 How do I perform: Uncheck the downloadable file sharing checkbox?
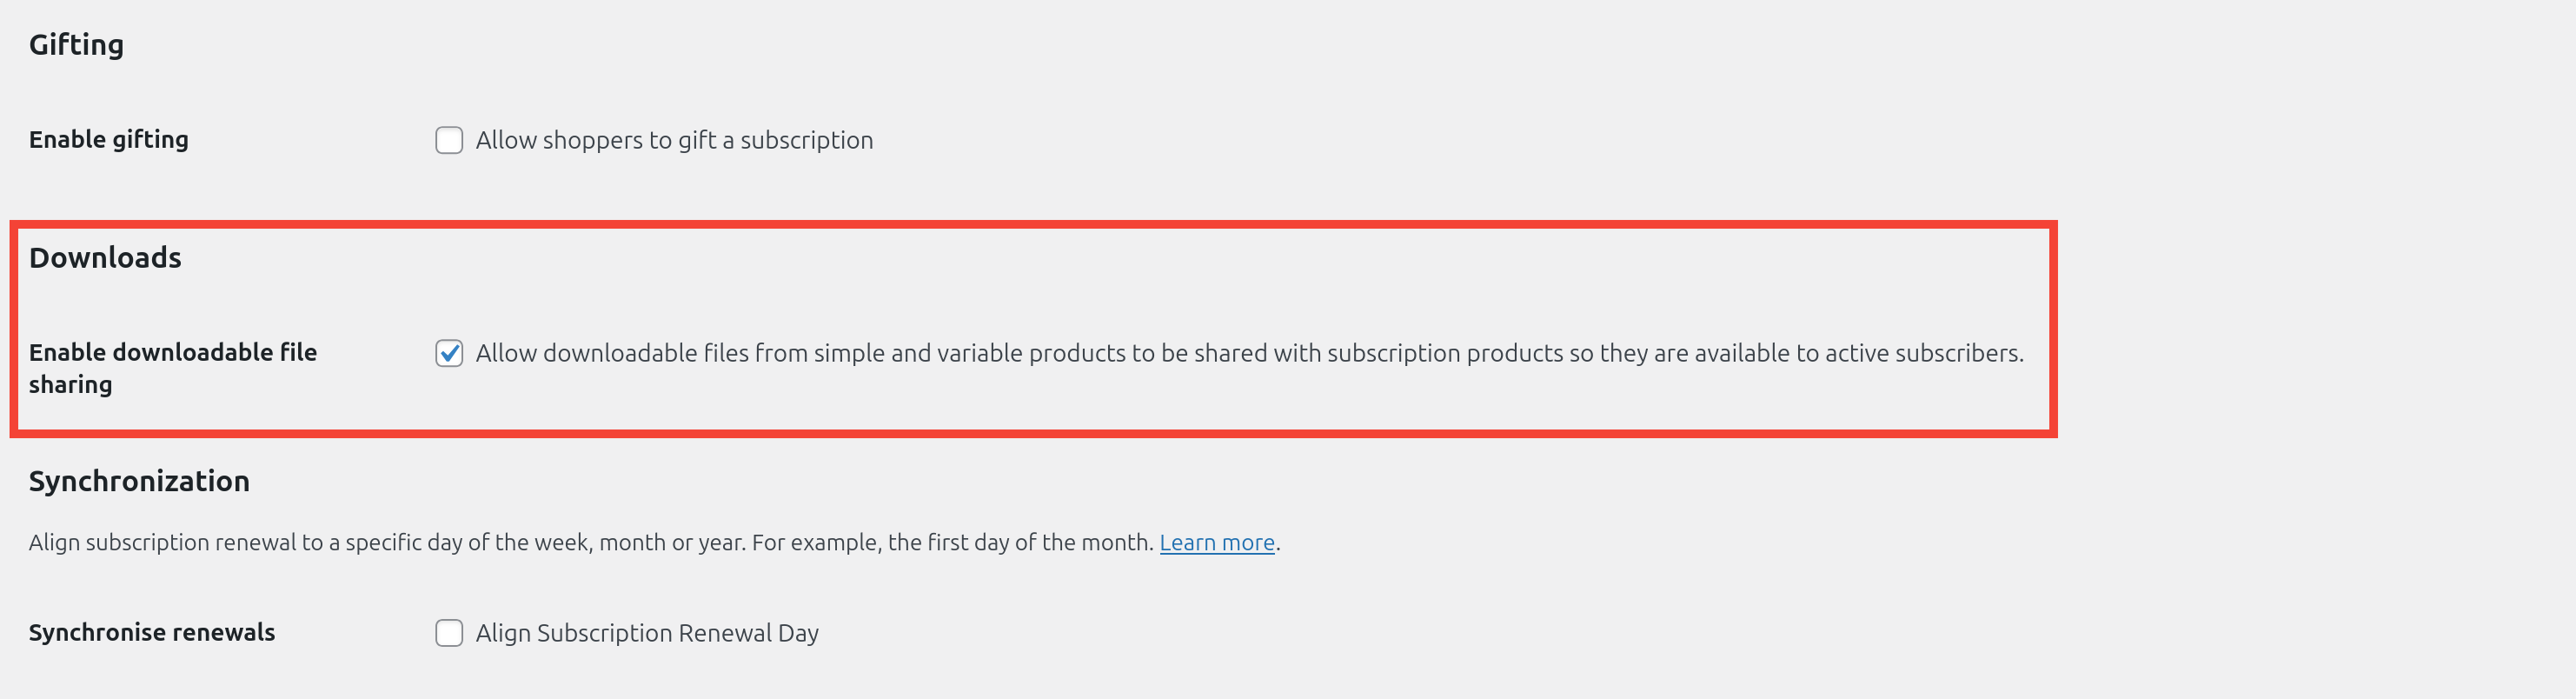pos(449,353)
